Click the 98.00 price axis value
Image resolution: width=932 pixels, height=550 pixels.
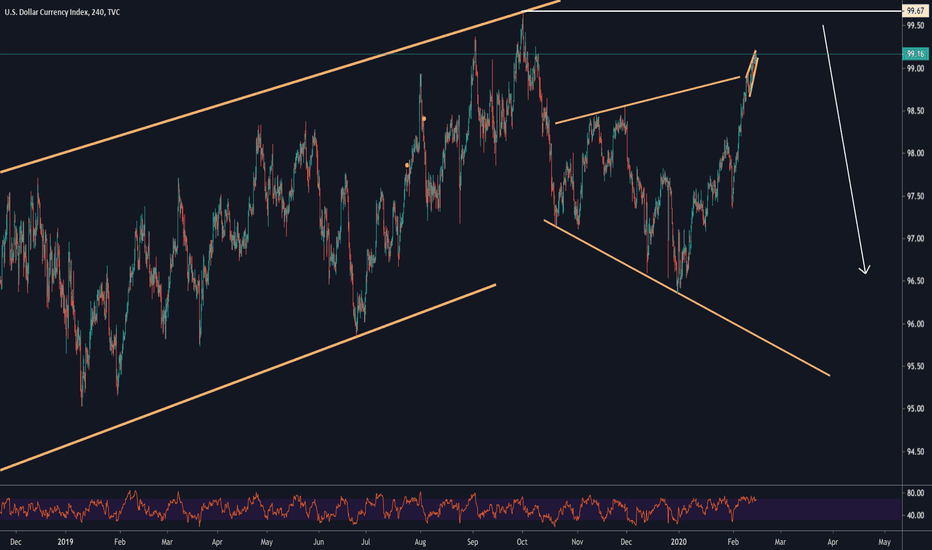click(x=915, y=153)
